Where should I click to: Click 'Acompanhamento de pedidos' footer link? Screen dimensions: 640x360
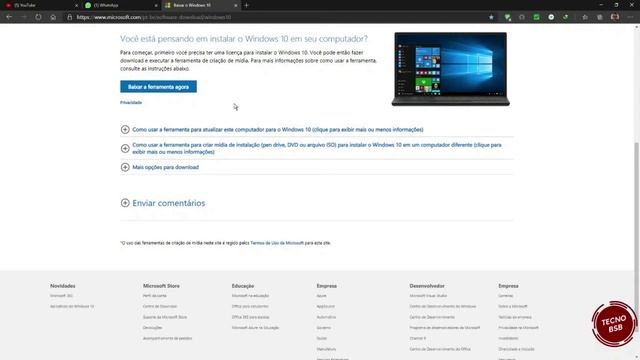pos(167,338)
